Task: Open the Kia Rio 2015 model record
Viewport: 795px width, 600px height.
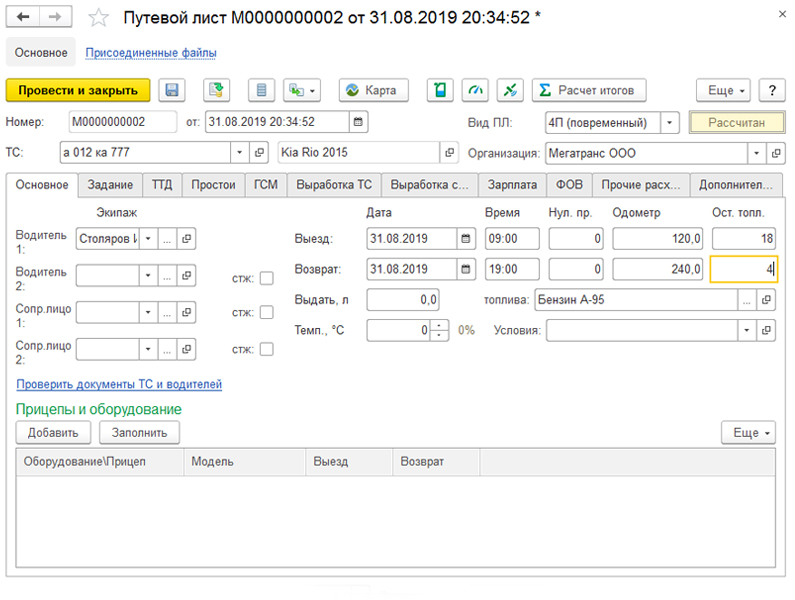Action: [x=449, y=152]
